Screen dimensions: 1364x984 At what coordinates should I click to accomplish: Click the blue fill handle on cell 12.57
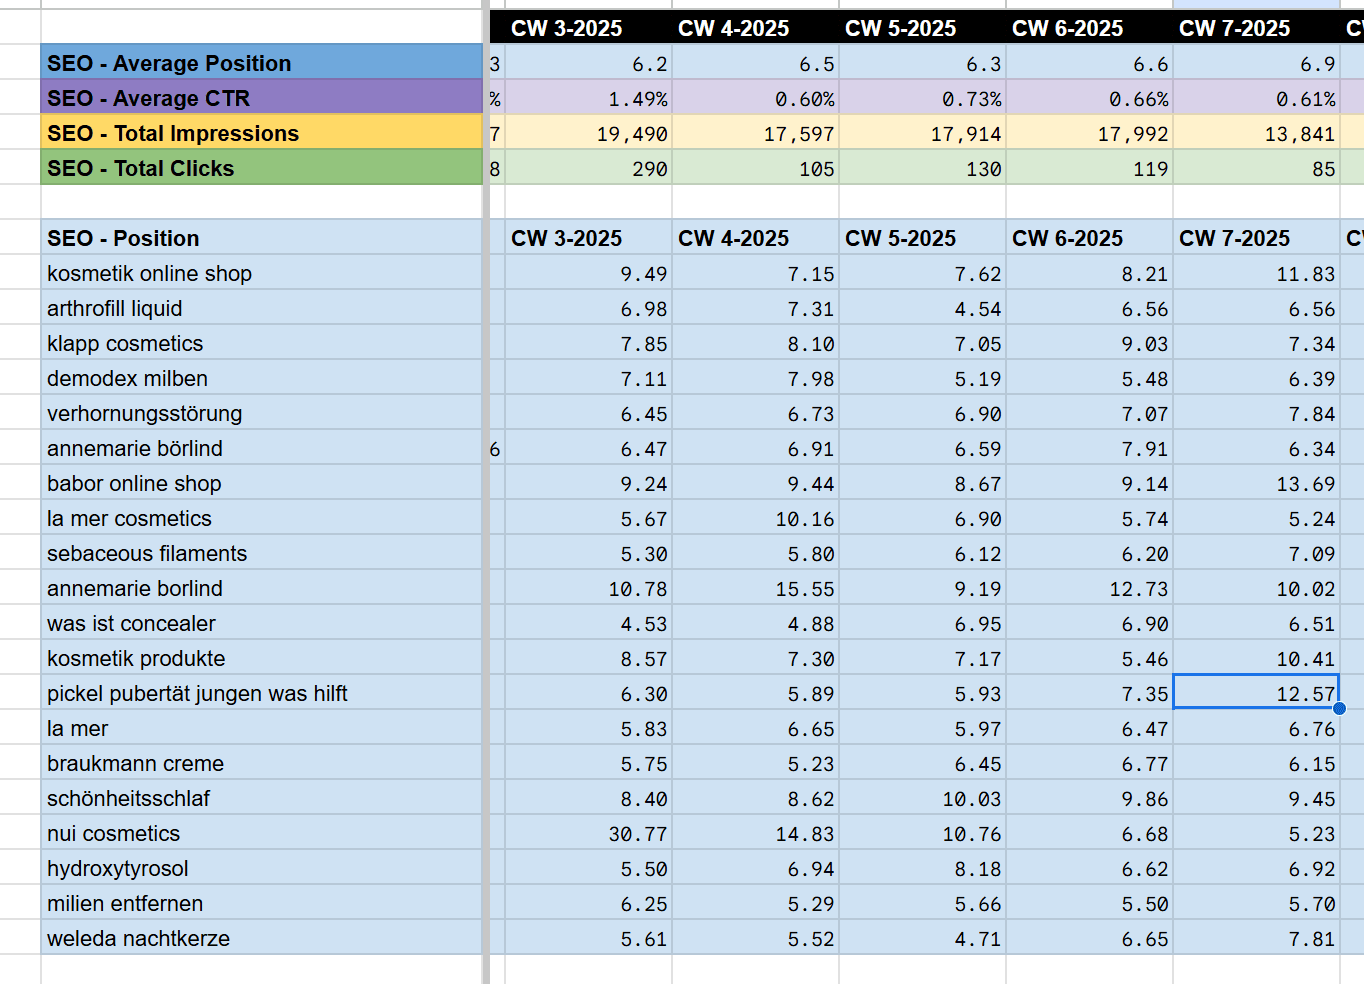pyautogui.click(x=1339, y=708)
